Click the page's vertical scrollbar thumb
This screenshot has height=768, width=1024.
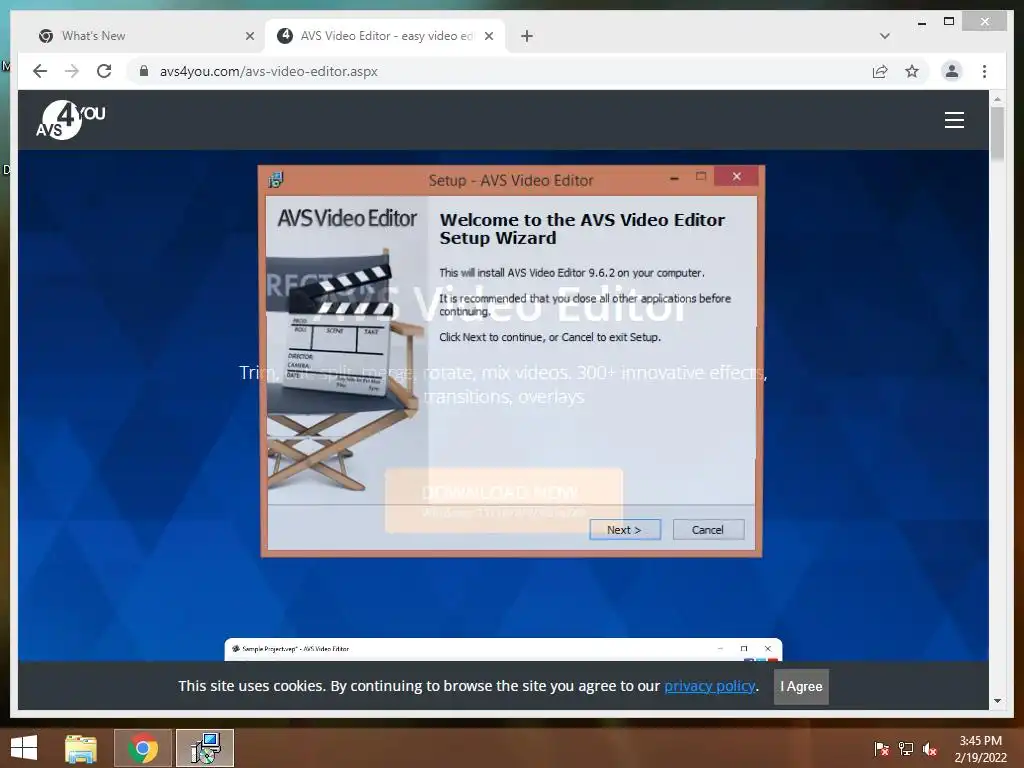coord(997,134)
